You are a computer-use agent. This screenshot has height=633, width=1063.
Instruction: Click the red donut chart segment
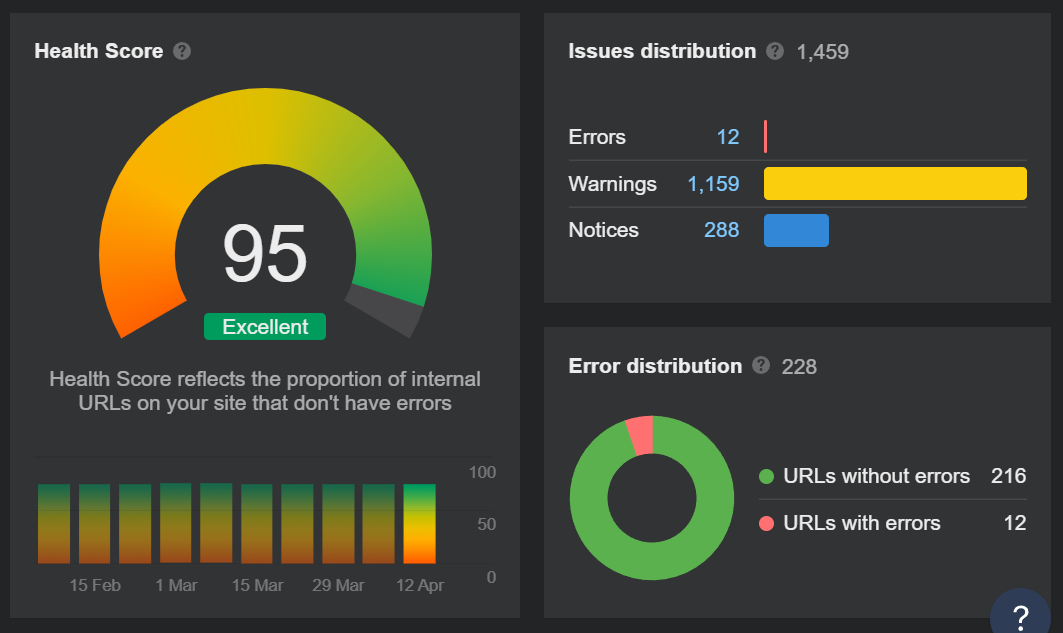pos(640,435)
